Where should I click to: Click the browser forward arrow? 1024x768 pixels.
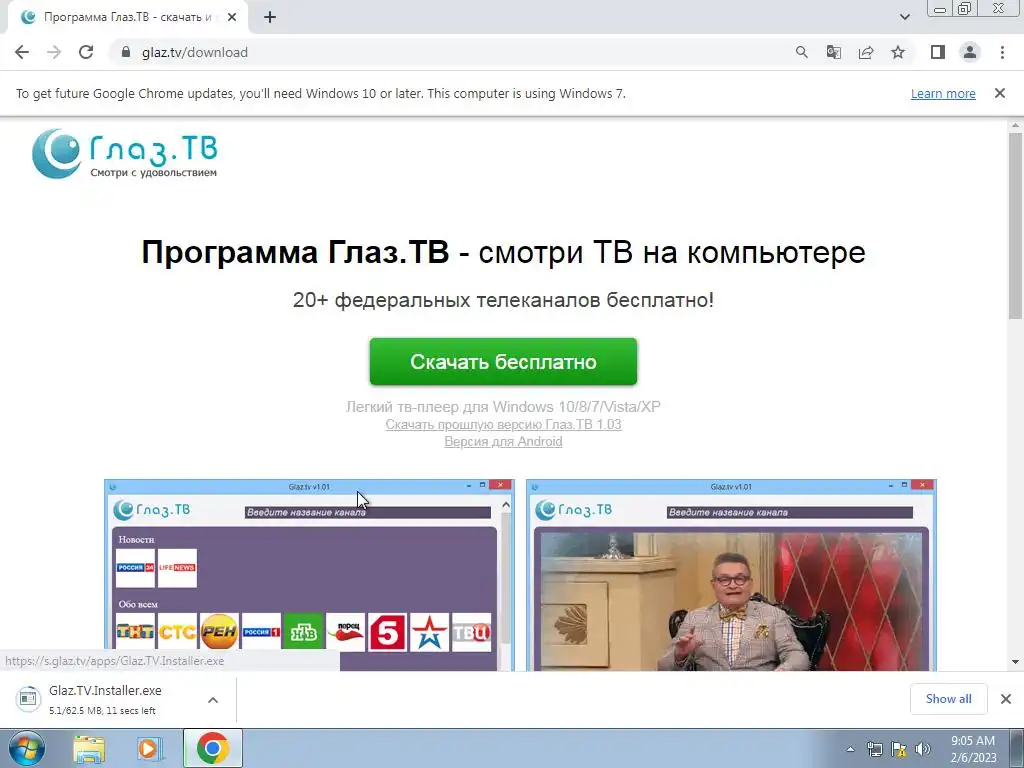[x=54, y=52]
